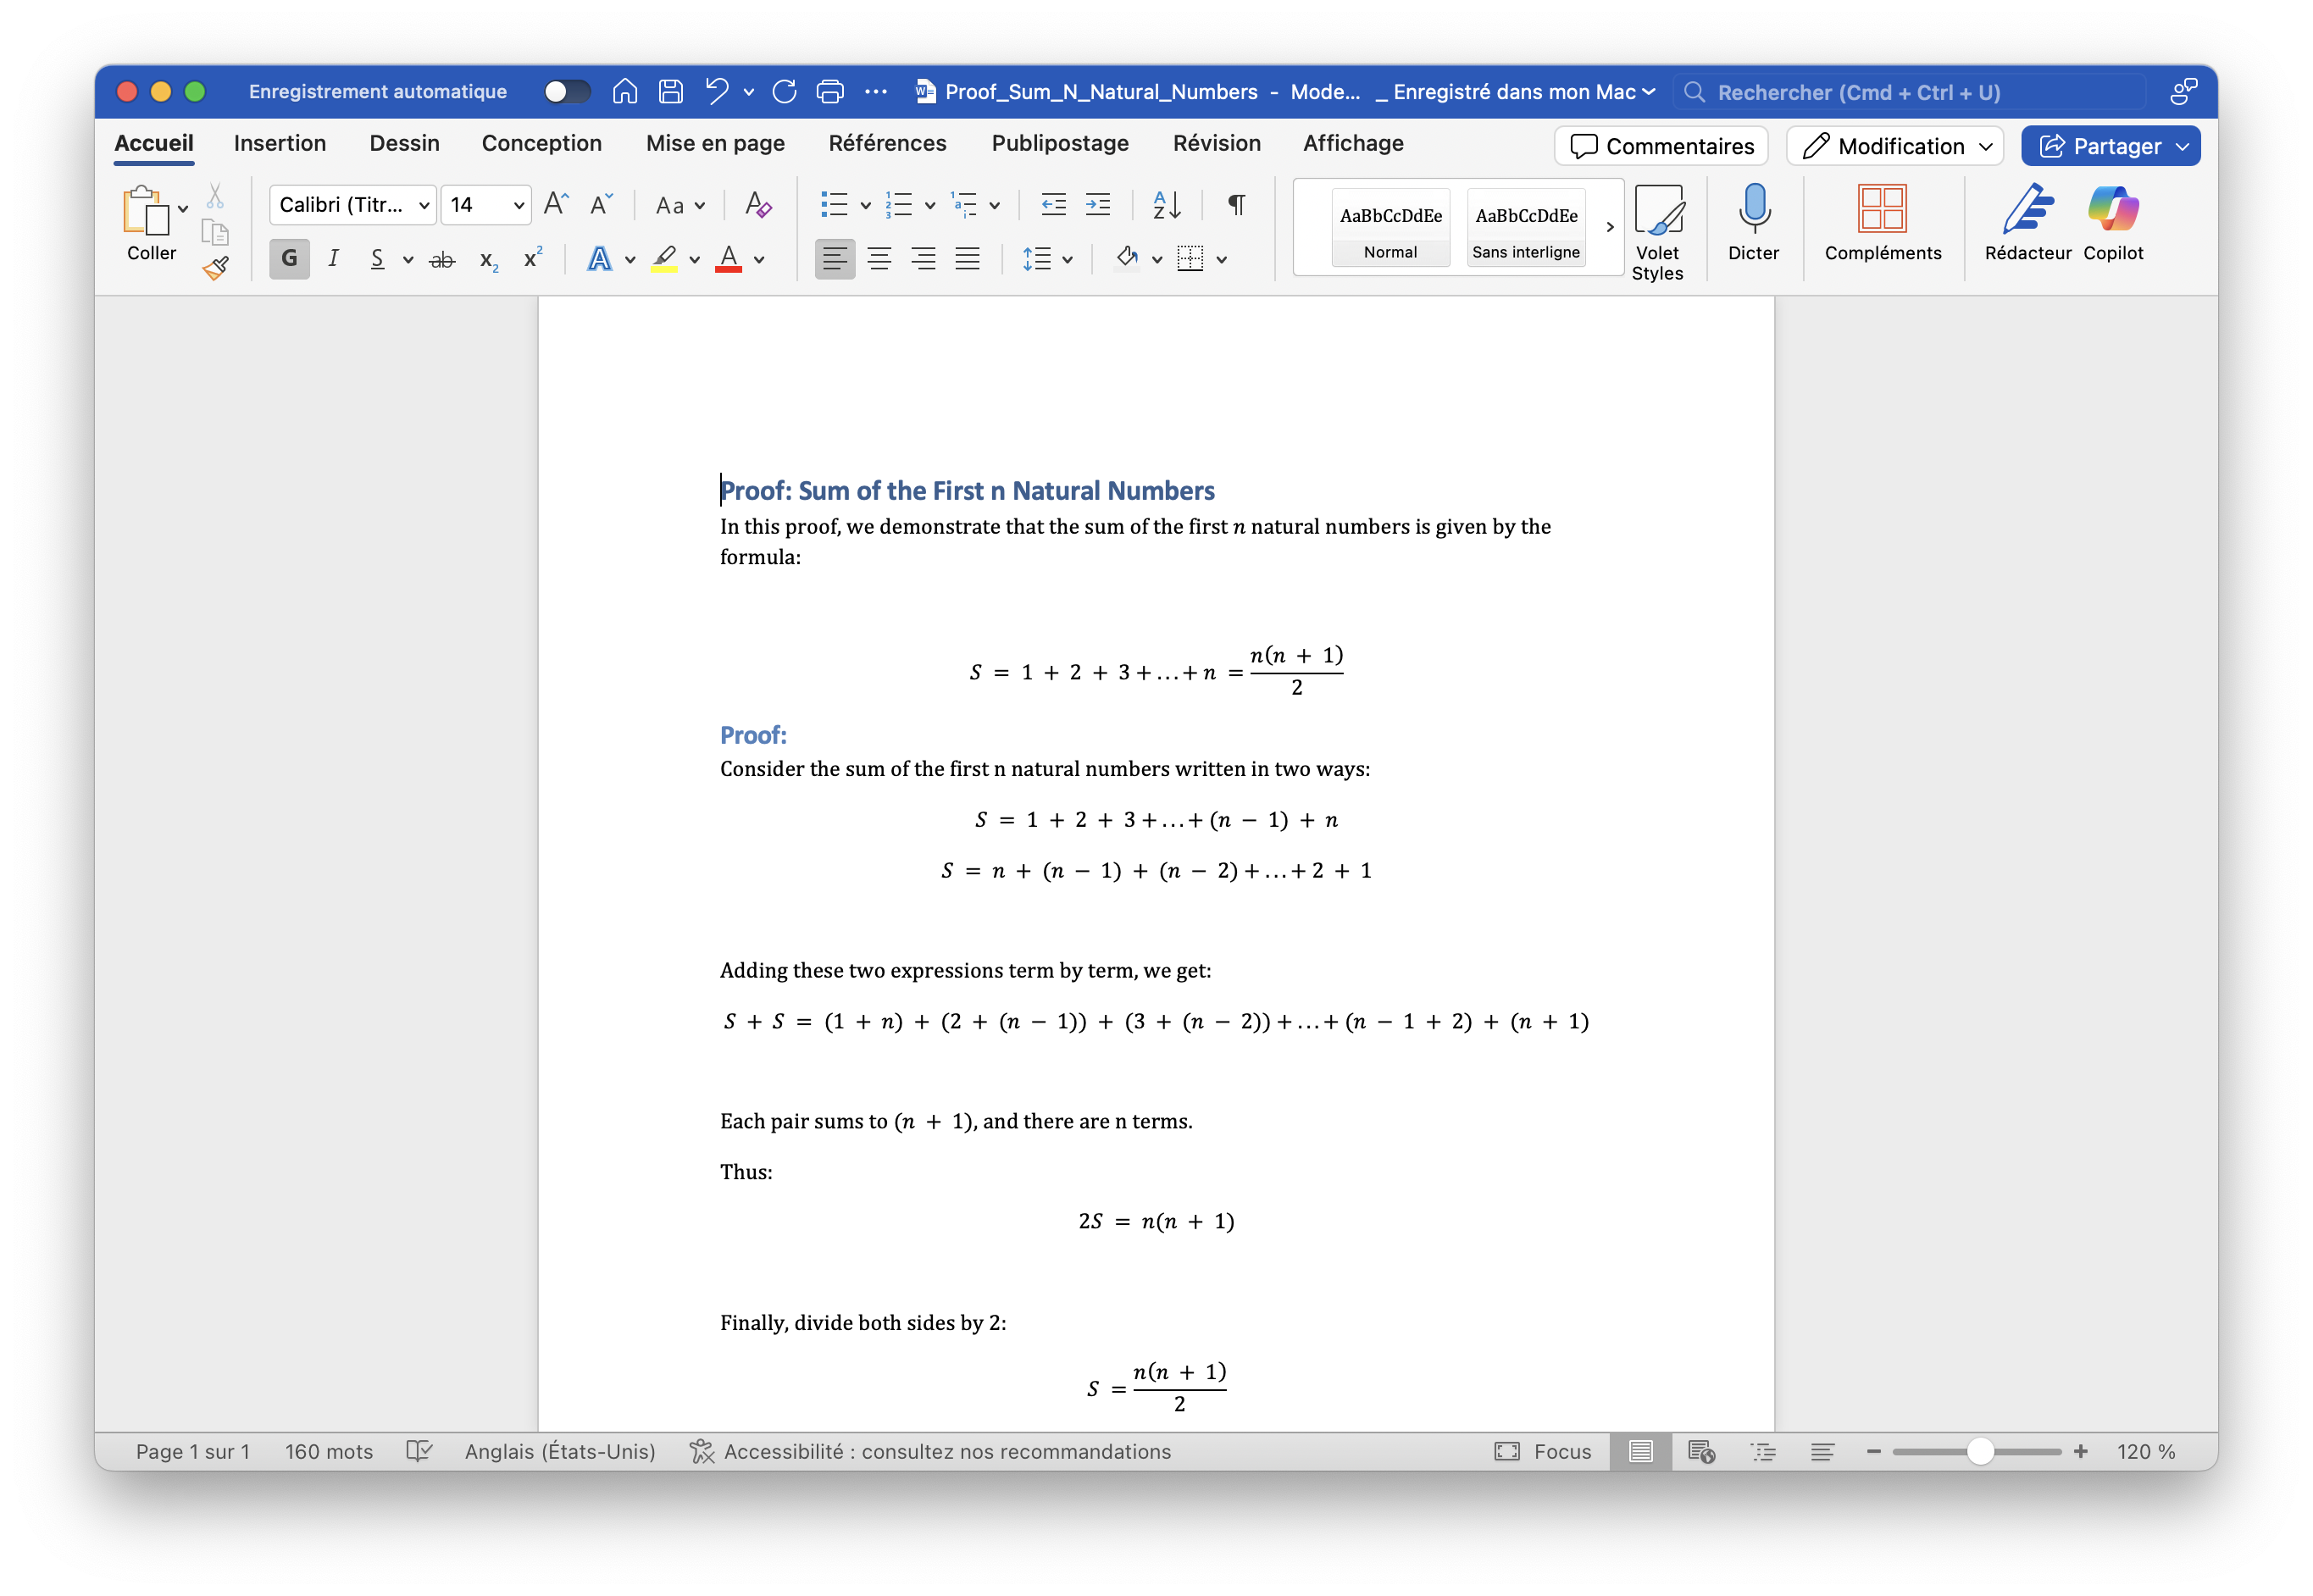Open the Mise en page tab
2313x1596 pixels.
pyautogui.click(x=715, y=143)
